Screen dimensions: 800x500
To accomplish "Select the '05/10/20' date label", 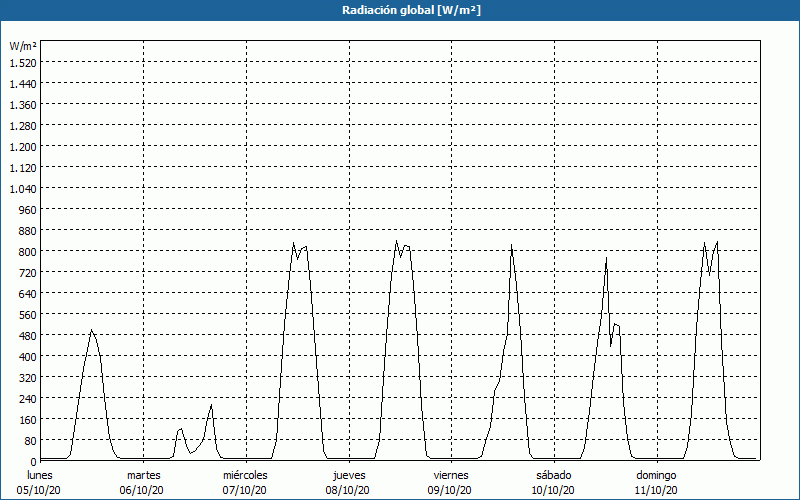I will [39, 490].
